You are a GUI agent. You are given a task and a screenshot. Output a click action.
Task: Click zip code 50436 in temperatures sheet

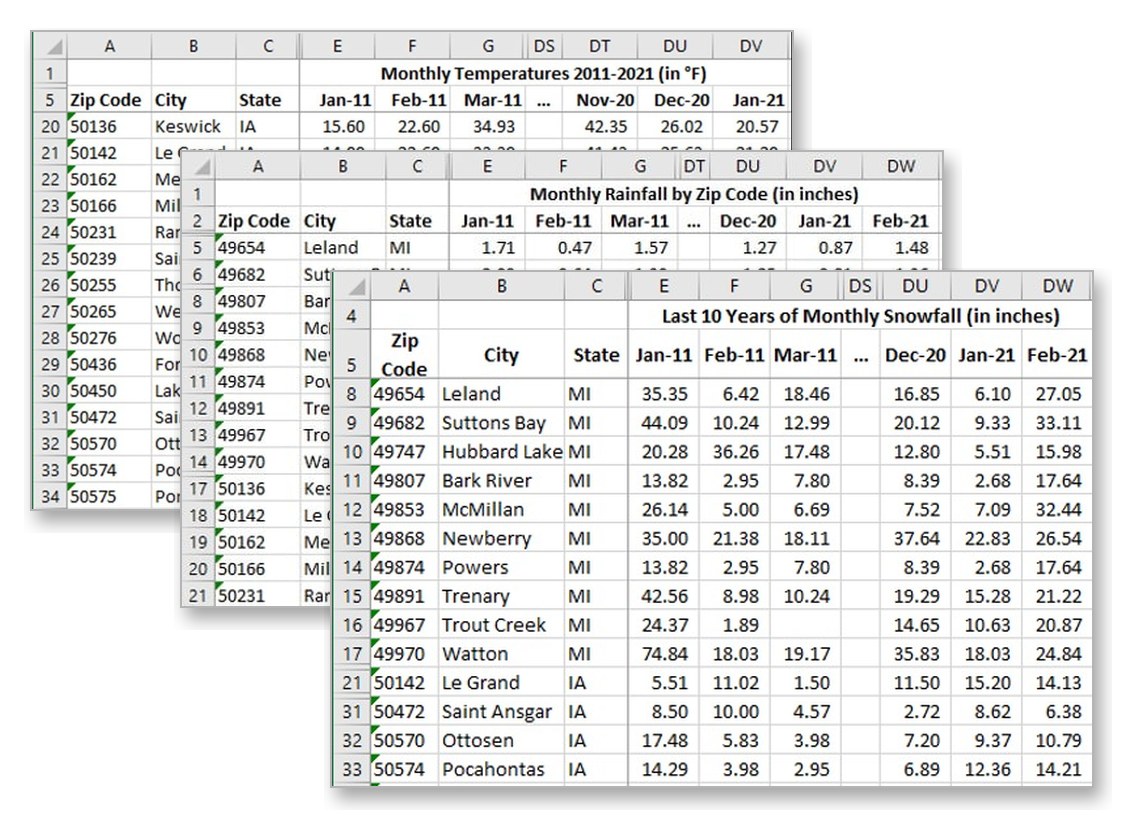click(x=109, y=364)
